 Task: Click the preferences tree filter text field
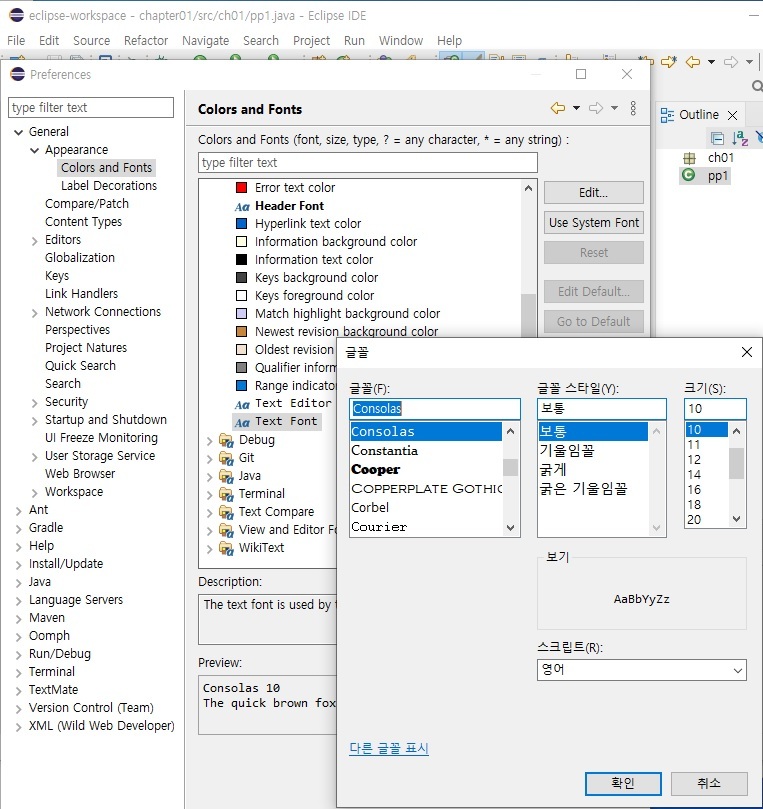pyautogui.click(x=91, y=107)
